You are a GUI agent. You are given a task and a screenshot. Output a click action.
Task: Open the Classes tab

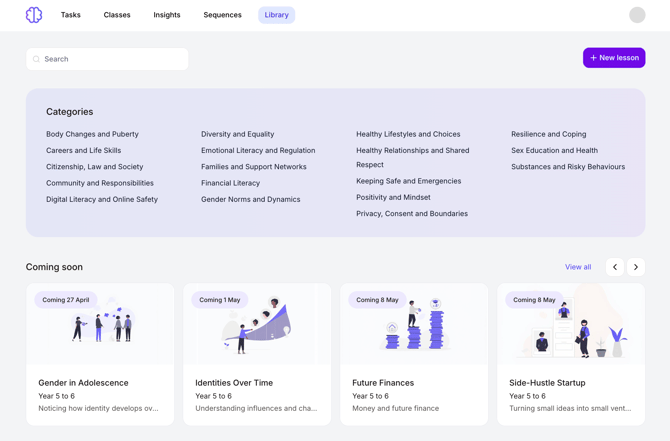117,15
